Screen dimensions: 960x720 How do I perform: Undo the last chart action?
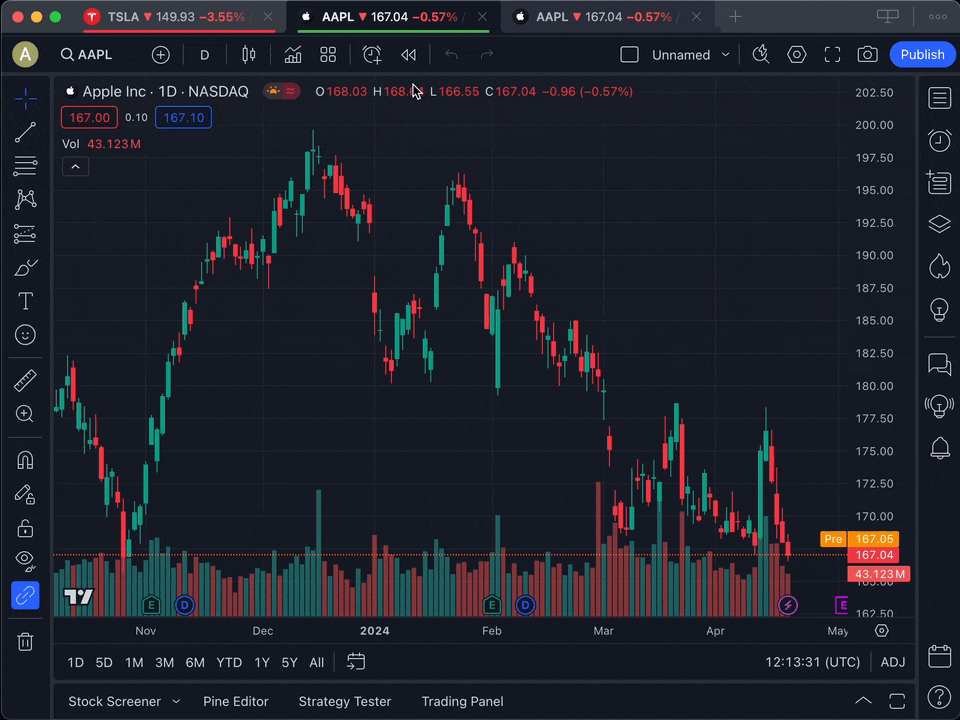tap(451, 54)
